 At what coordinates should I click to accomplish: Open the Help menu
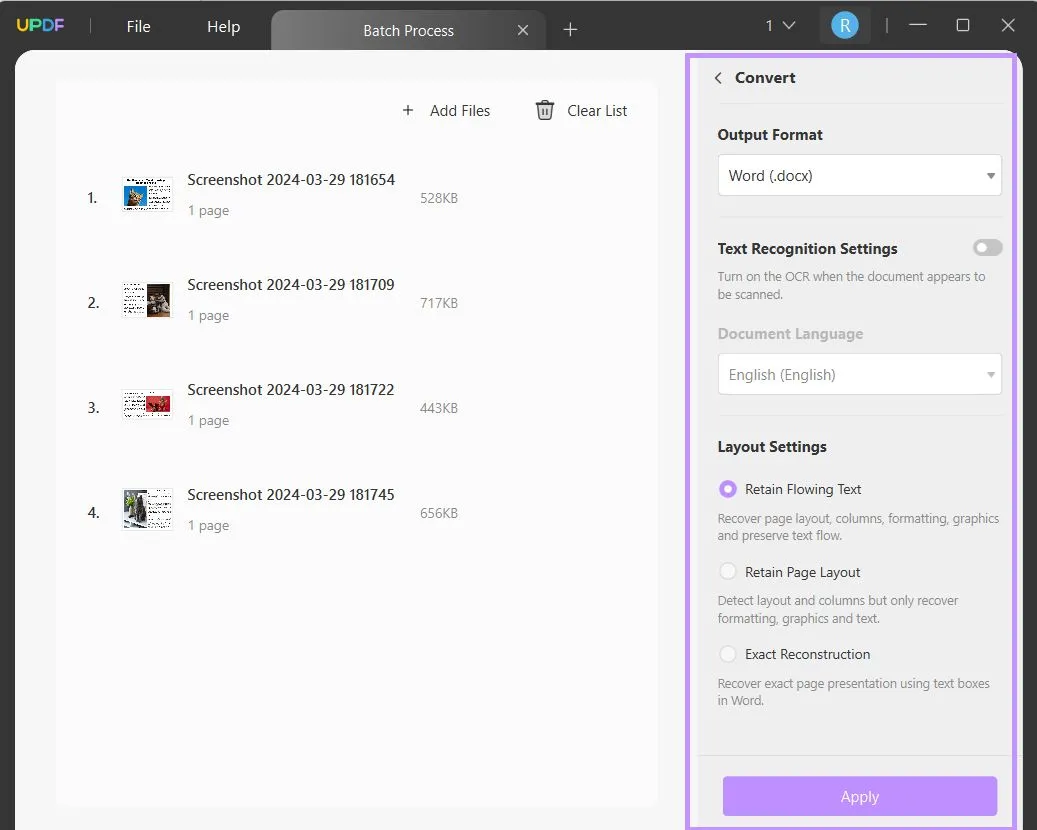pyautogui.click(x=224, y=26)
